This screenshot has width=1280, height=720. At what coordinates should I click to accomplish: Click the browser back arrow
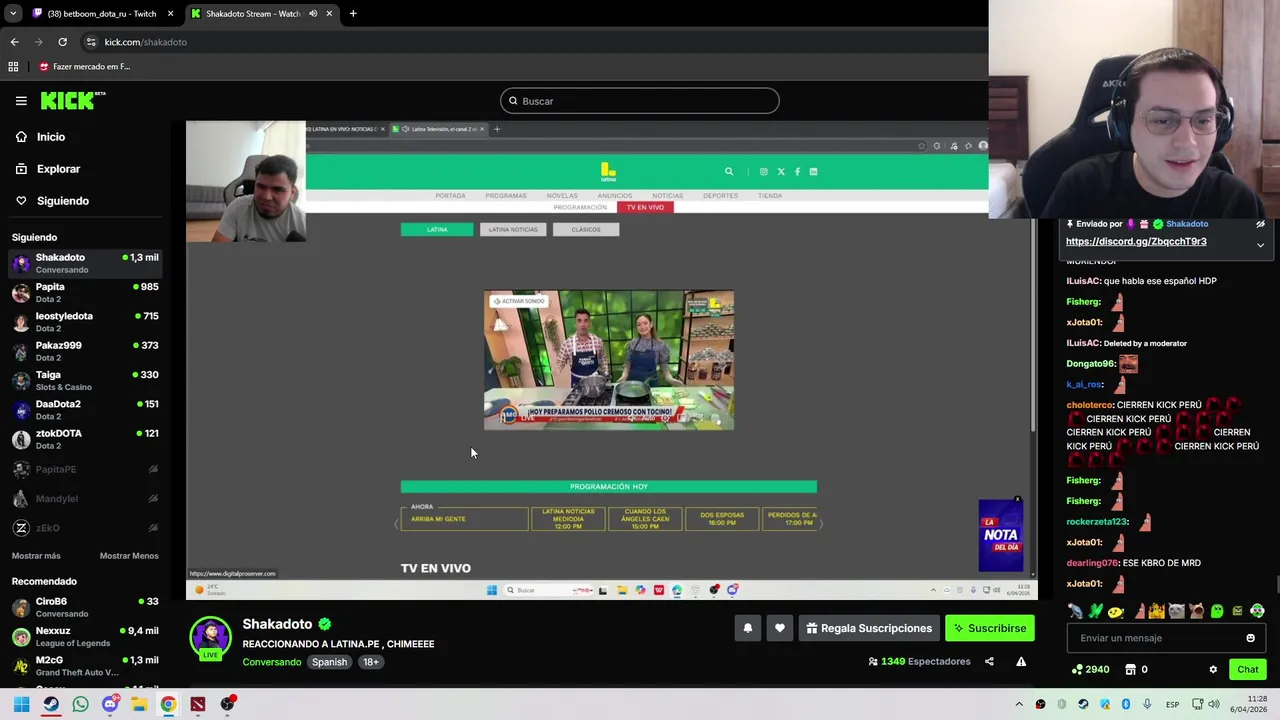(14, 42)
